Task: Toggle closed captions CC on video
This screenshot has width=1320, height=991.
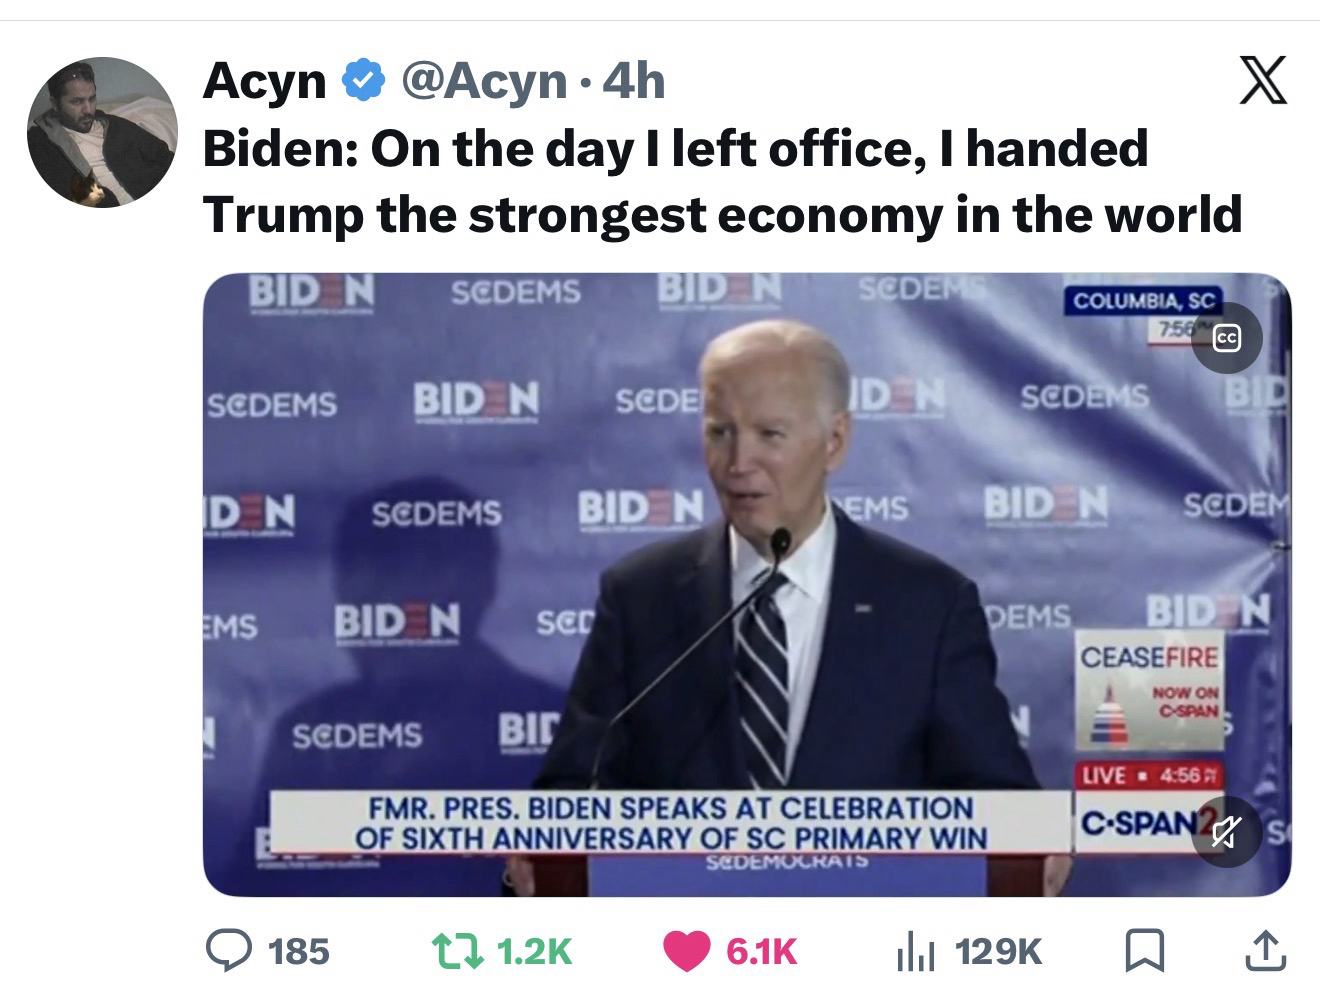Action: pyautogui.click(x=1226, y=338)
